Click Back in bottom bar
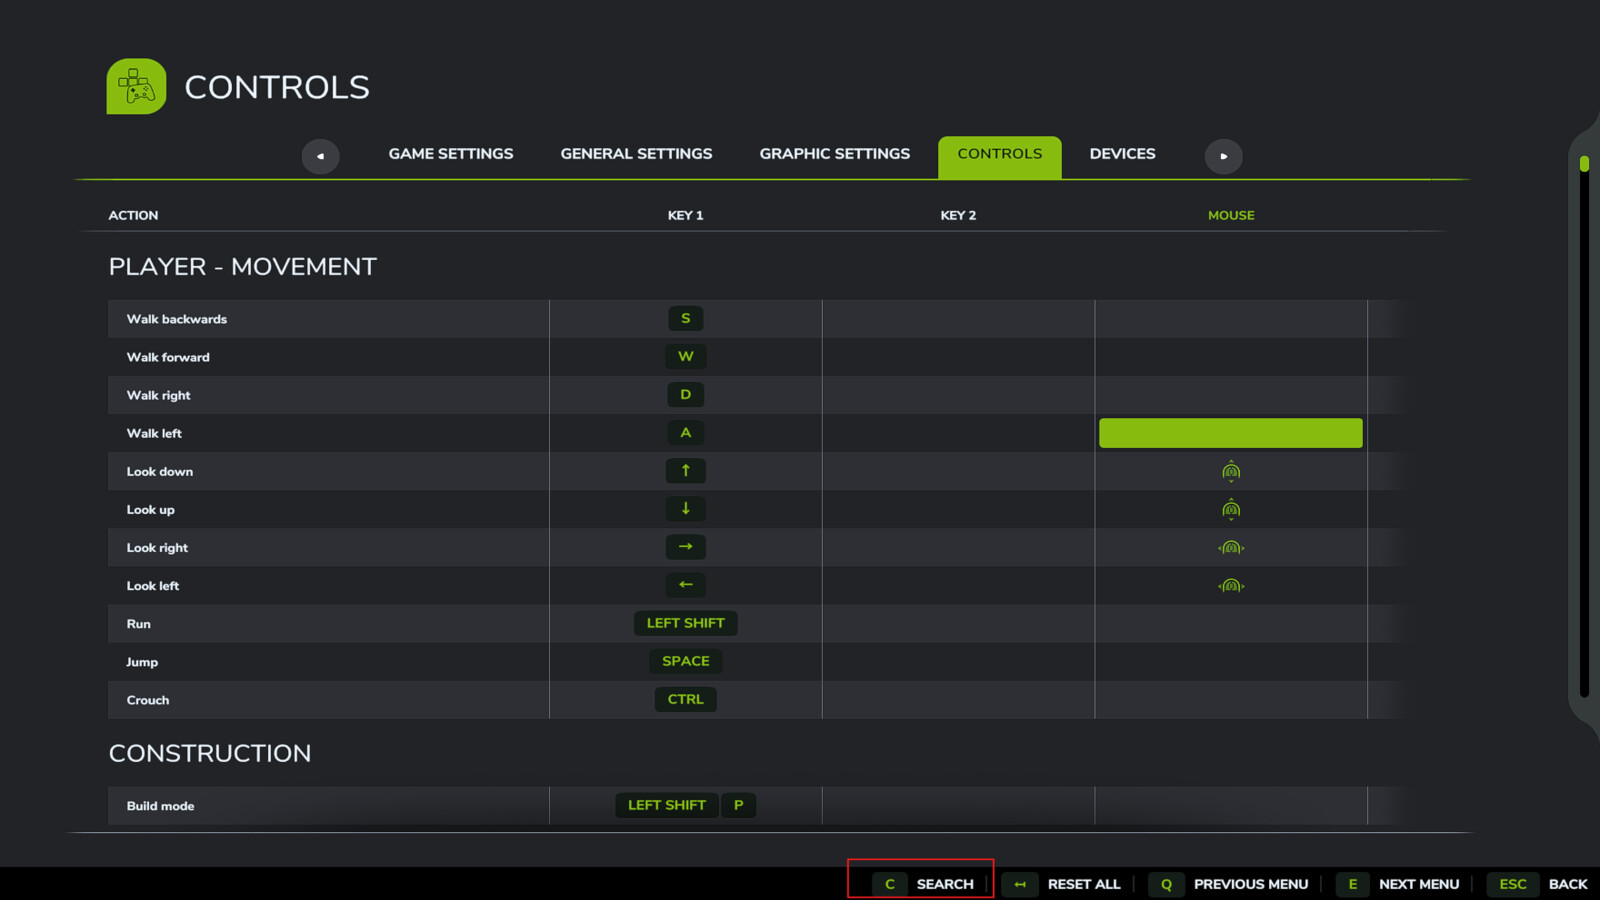Screen dimensions: 1600x900 tap(1568, 884)
